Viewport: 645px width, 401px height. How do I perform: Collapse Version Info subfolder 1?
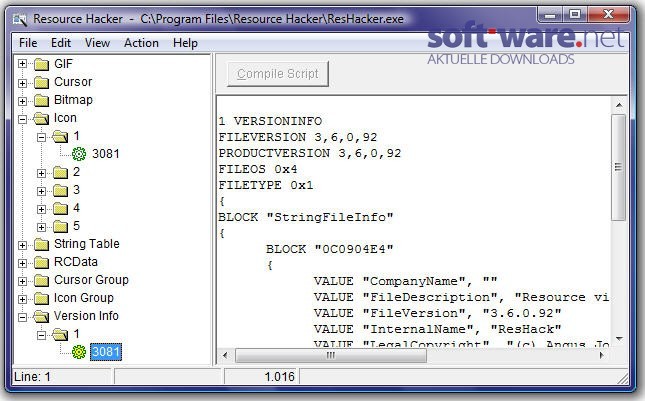(x=42, y=336)
